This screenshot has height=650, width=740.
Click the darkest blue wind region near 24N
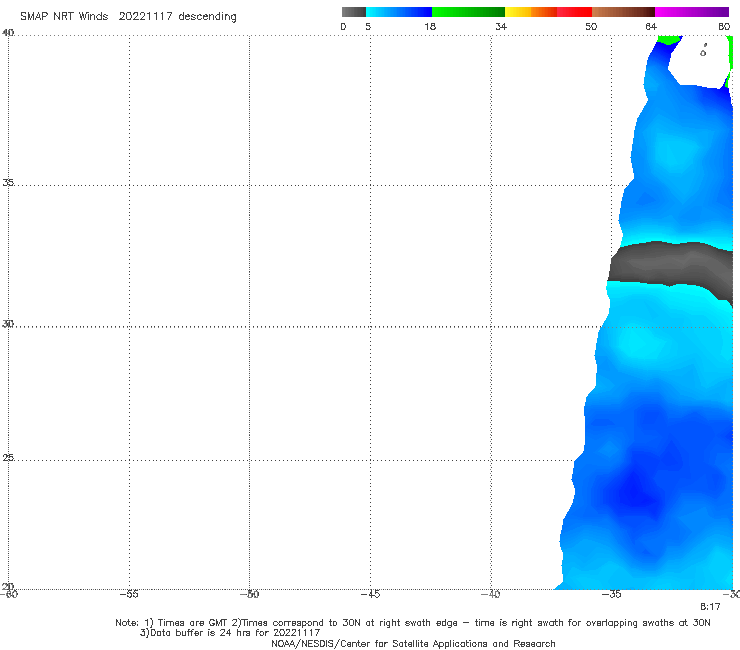click(x=635, y=491)
